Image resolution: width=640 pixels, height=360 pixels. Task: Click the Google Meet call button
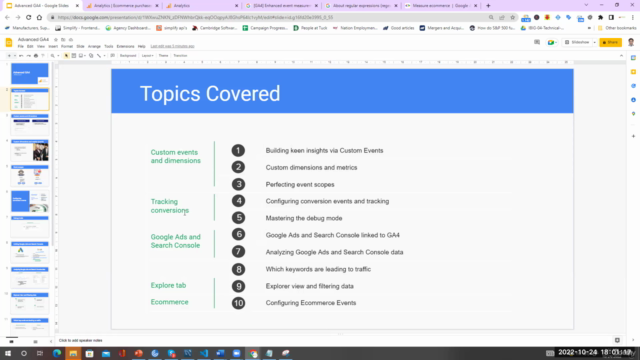point(551,42)
